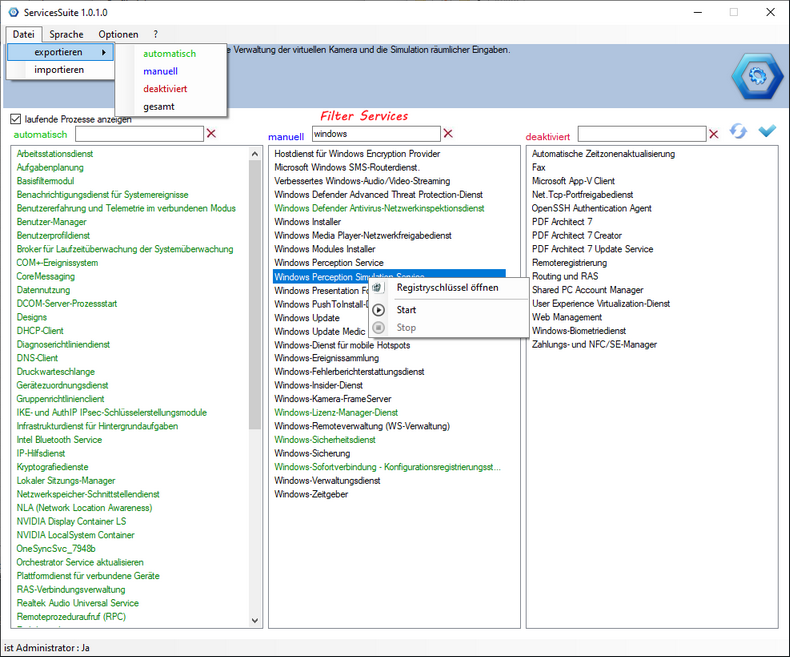Image resolution: width=790 pixels, height=657 pixels.
Task: Select manuell in the export submenu
Action: pyautogui.click(x=160, y=71)
